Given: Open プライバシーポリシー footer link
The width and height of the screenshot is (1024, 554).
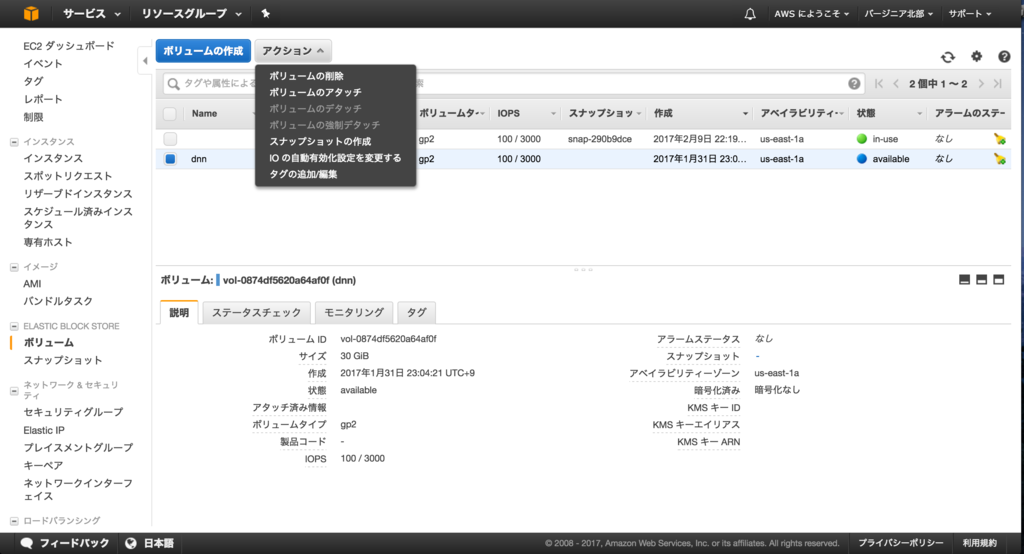Looking at the screenshot, I should (x=901, y=543).
